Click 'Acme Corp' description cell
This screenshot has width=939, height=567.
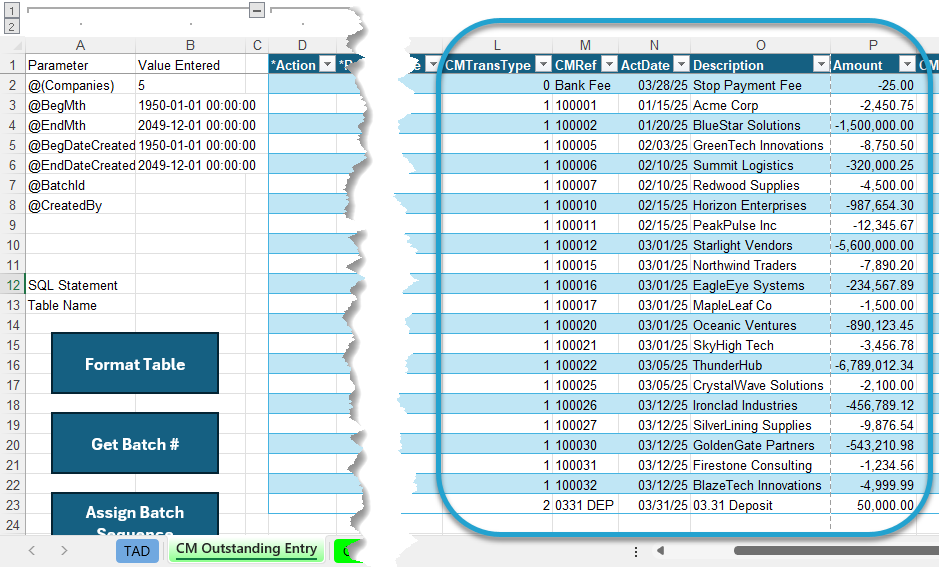(761, 105)
